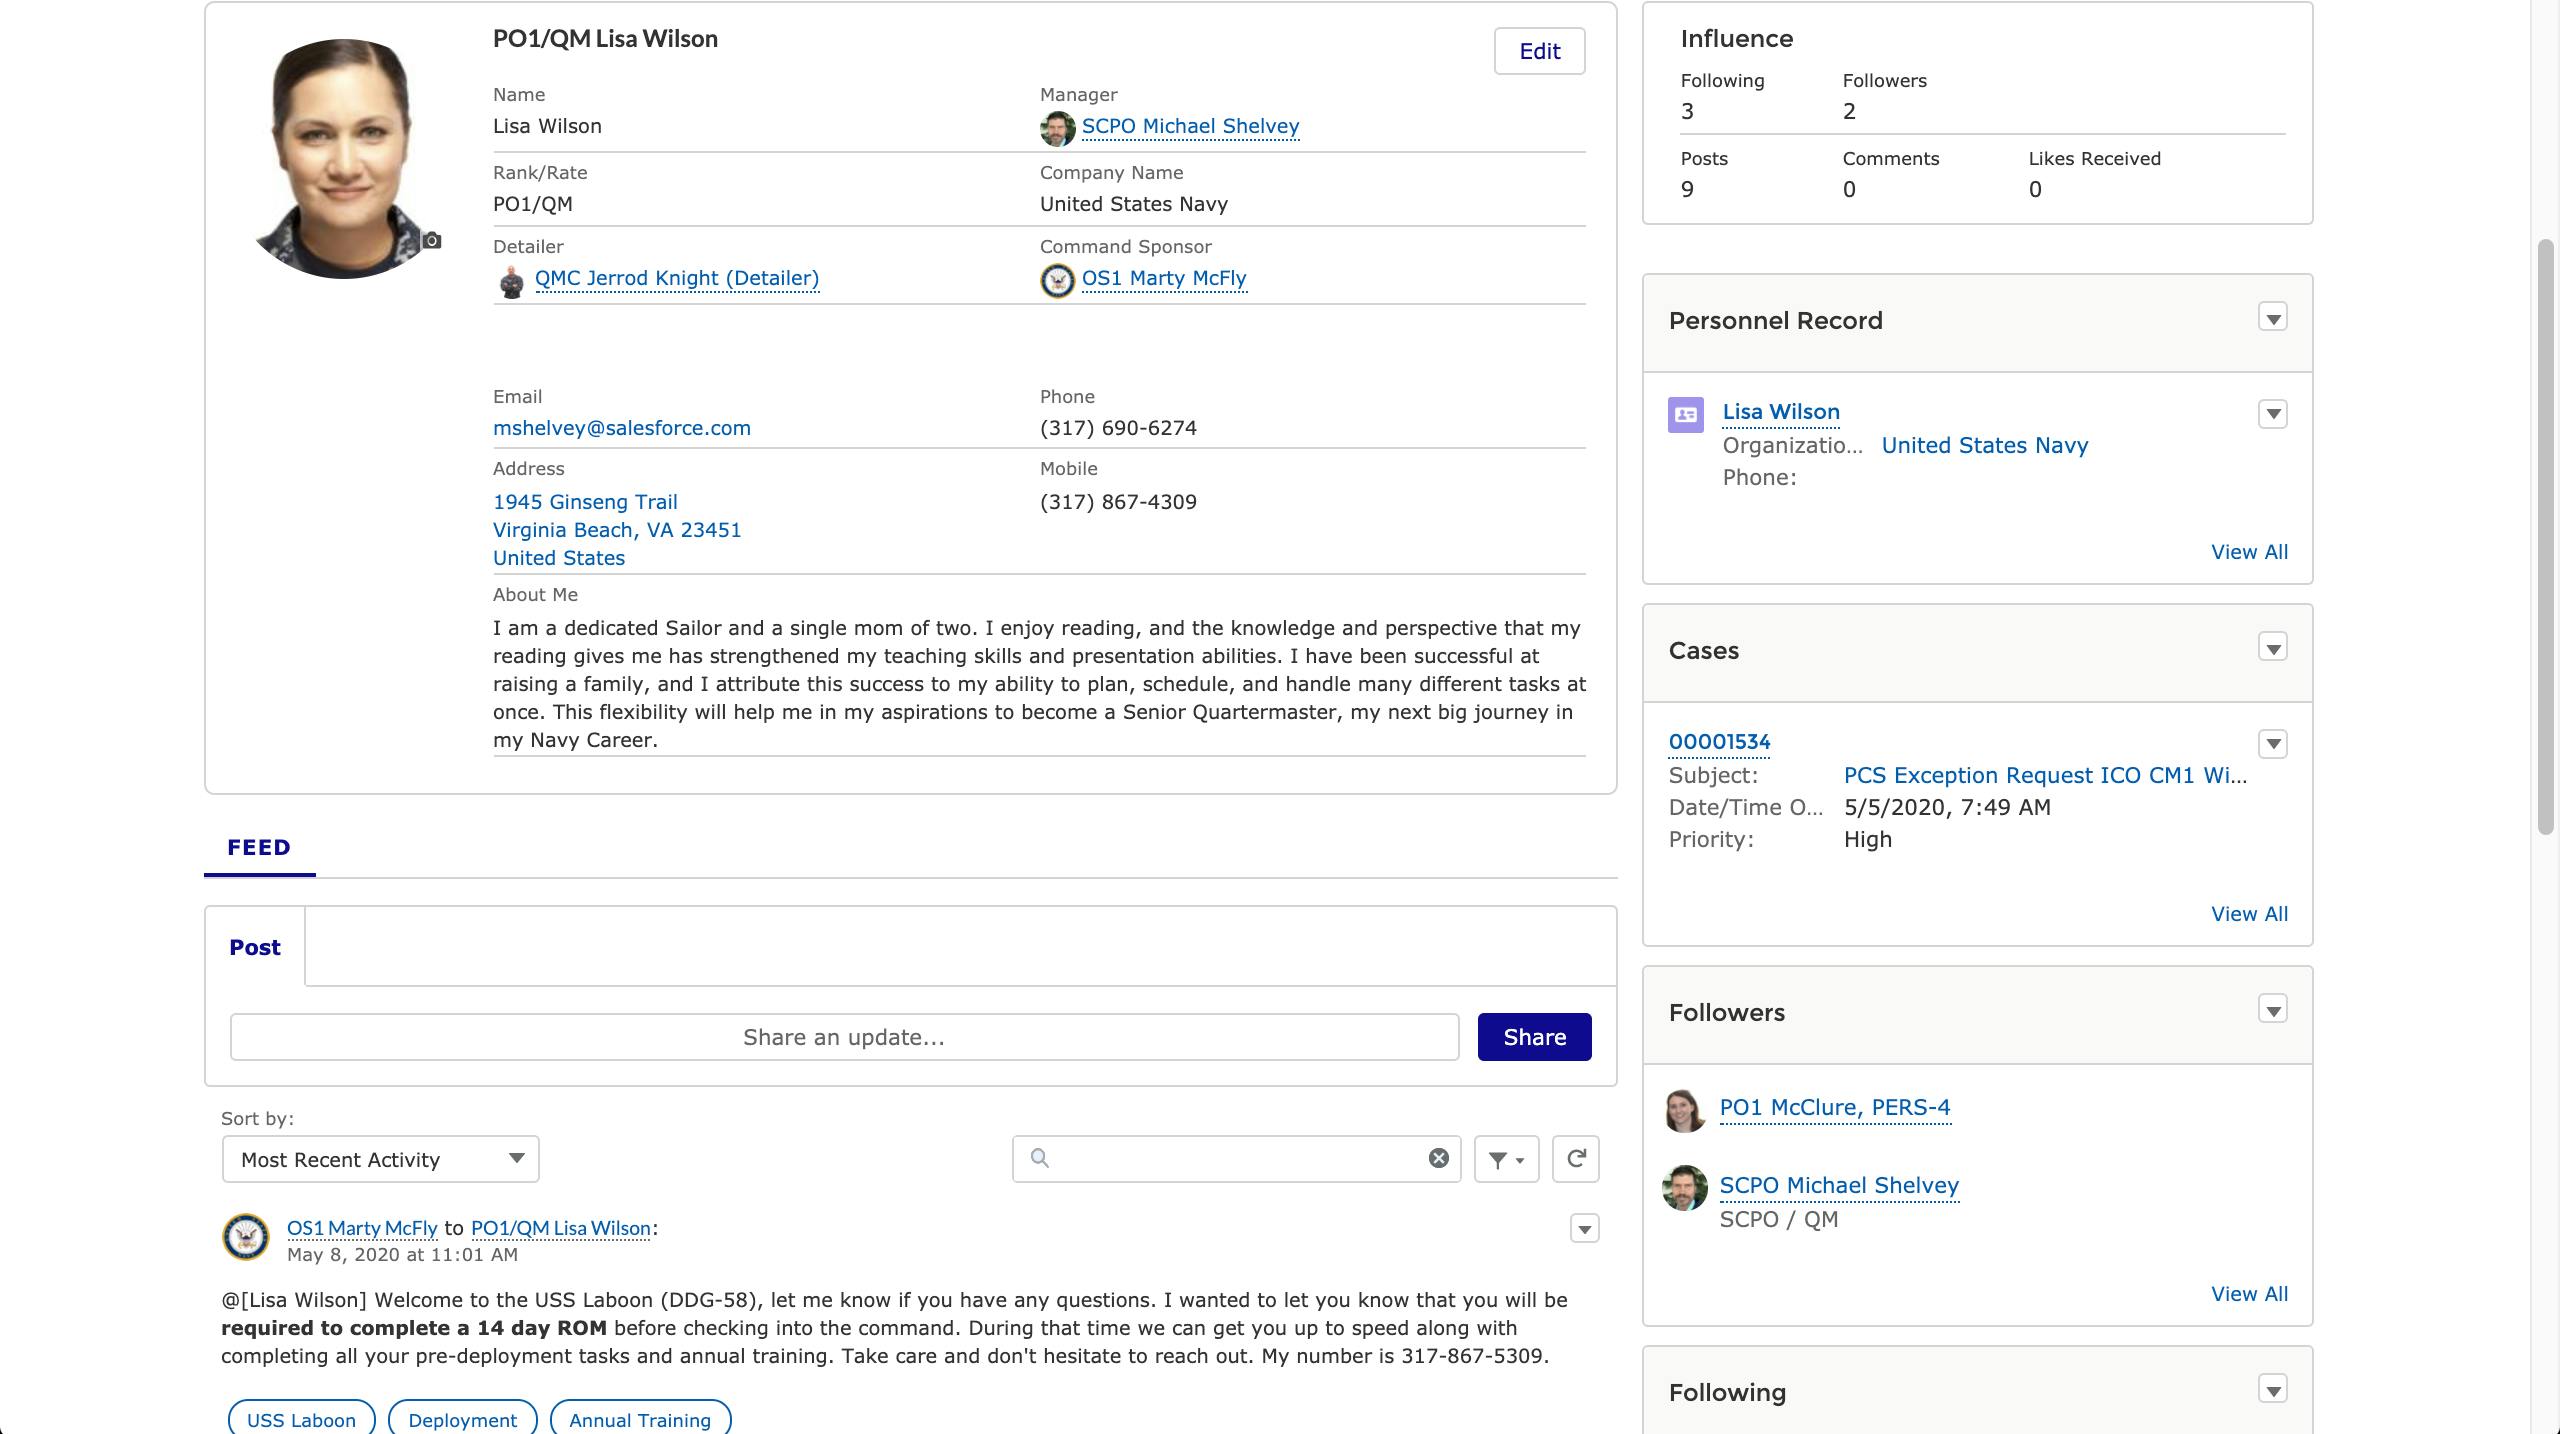Open case 00001534 row action dropdown
2560x1434 pixels.
pyautogui.click(x=2272, y=744)
